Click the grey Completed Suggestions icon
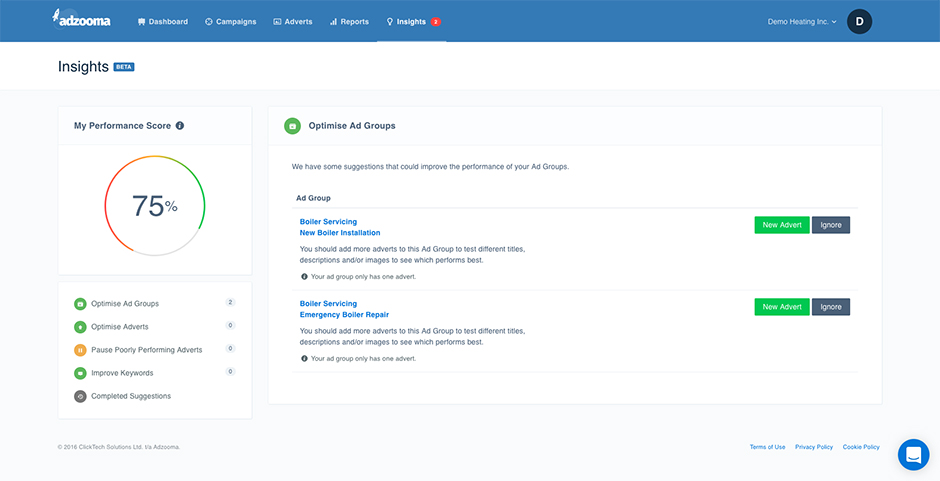This screenshot has height=481, width=940. tap(80, 396)
